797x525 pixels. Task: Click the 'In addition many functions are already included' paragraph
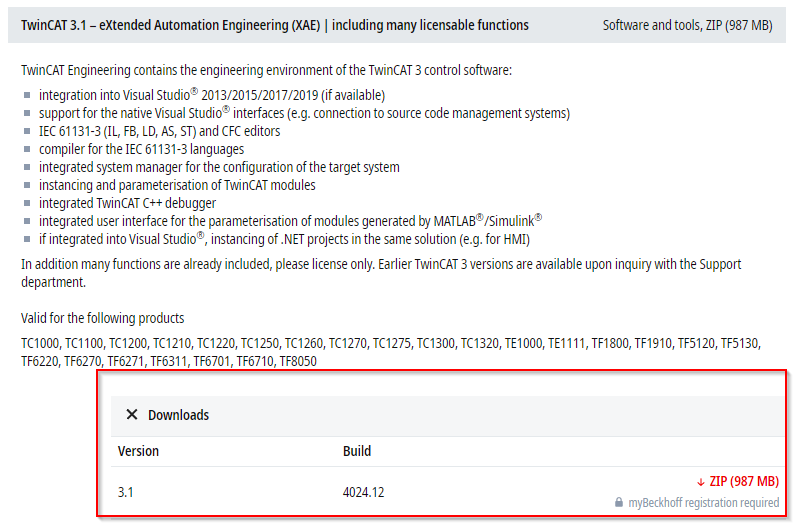381,273
